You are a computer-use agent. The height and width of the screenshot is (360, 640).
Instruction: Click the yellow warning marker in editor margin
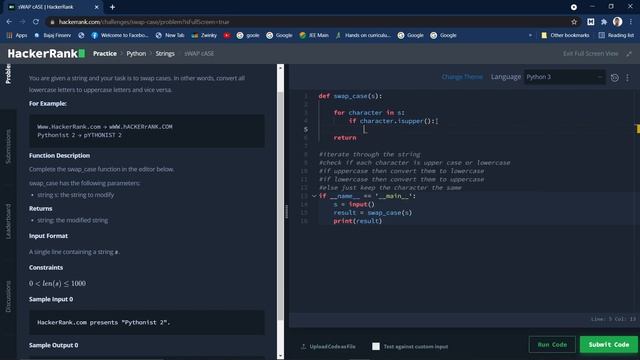tap(638, 129)
